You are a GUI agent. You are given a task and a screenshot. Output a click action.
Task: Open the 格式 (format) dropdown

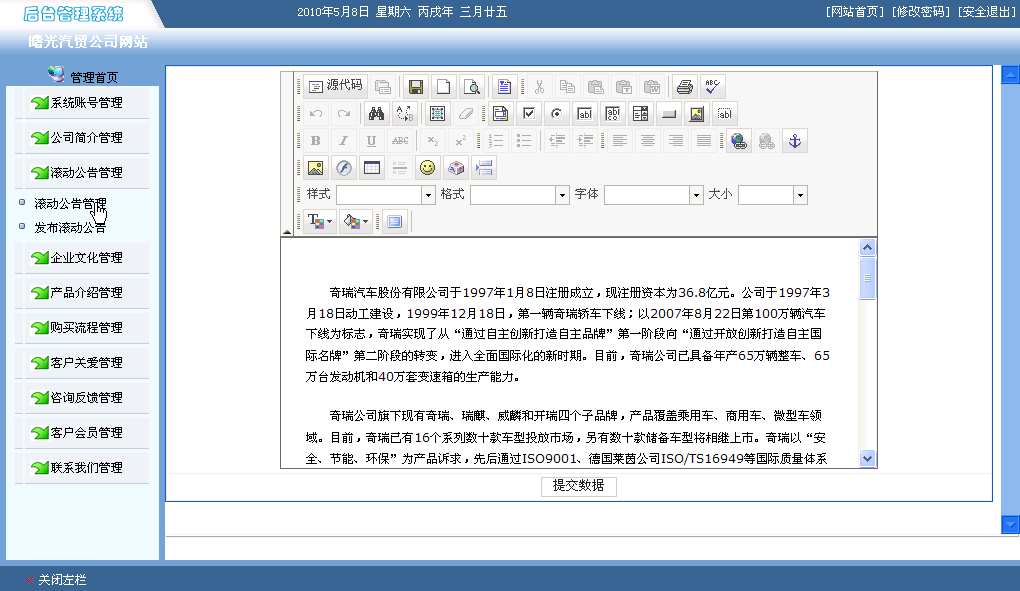[x=520, y=195]
